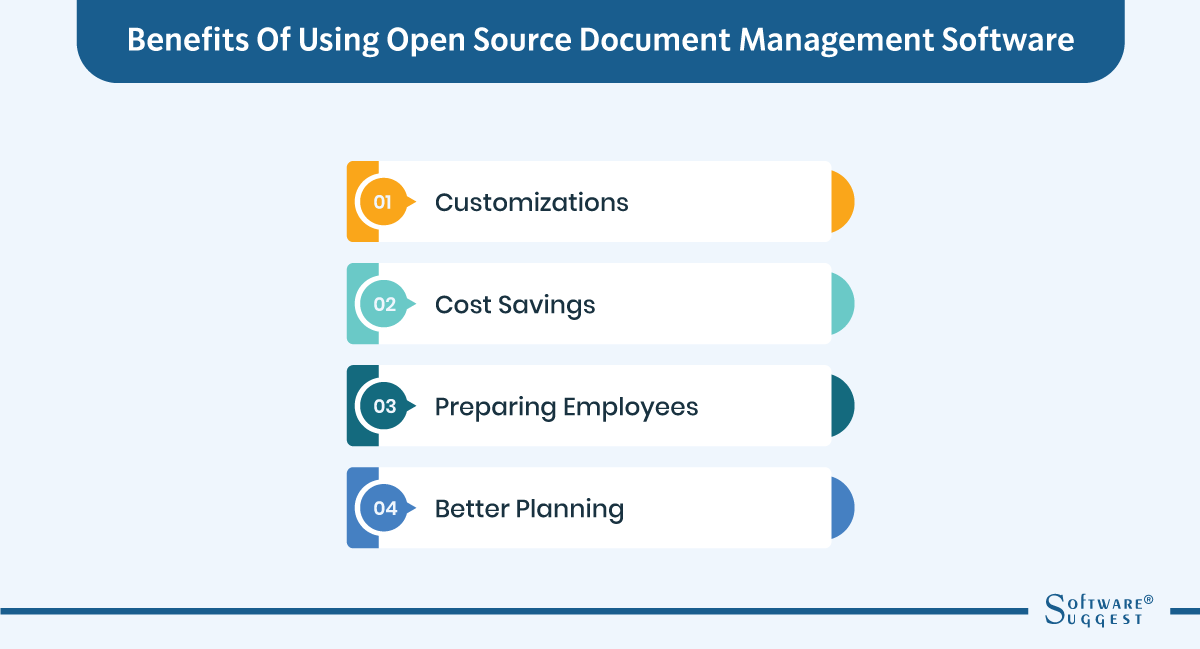The height and width of the screenshot is (649, 1200).
Task: Select the "Cost Savings" list entry
Action: (x=513, y=304)
